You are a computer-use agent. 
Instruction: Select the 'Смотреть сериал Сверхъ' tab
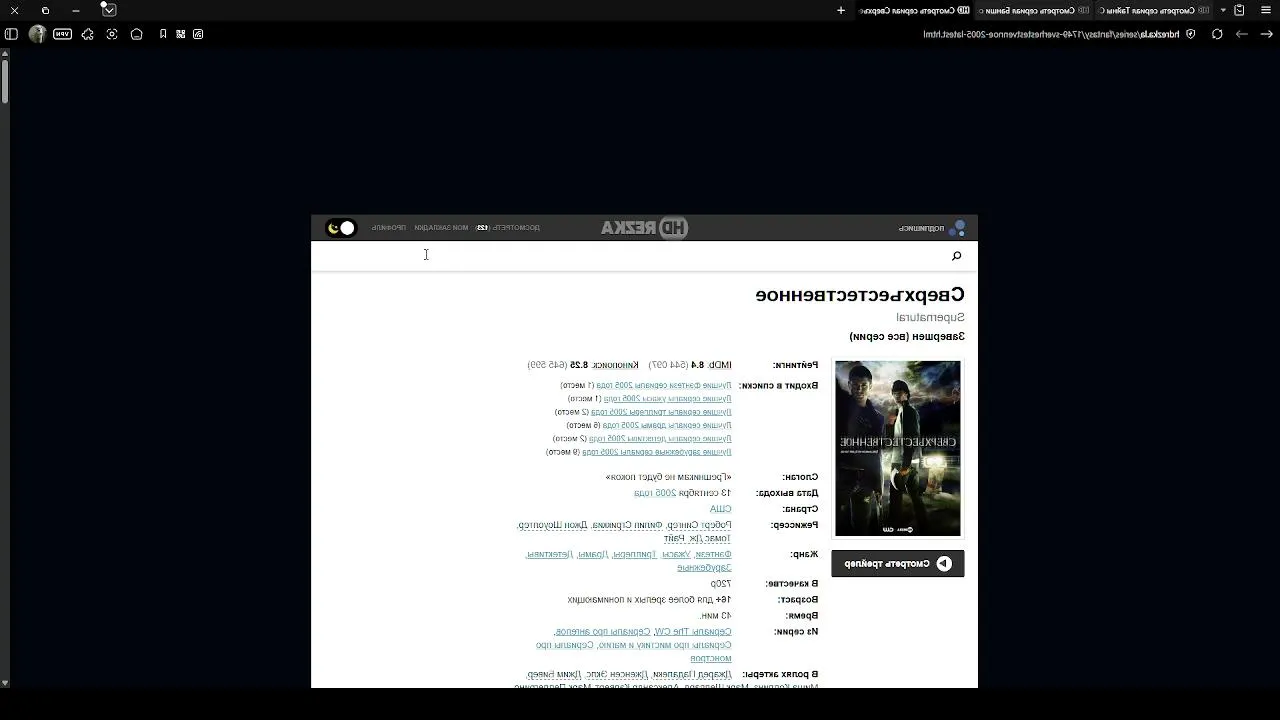(913, 10)
